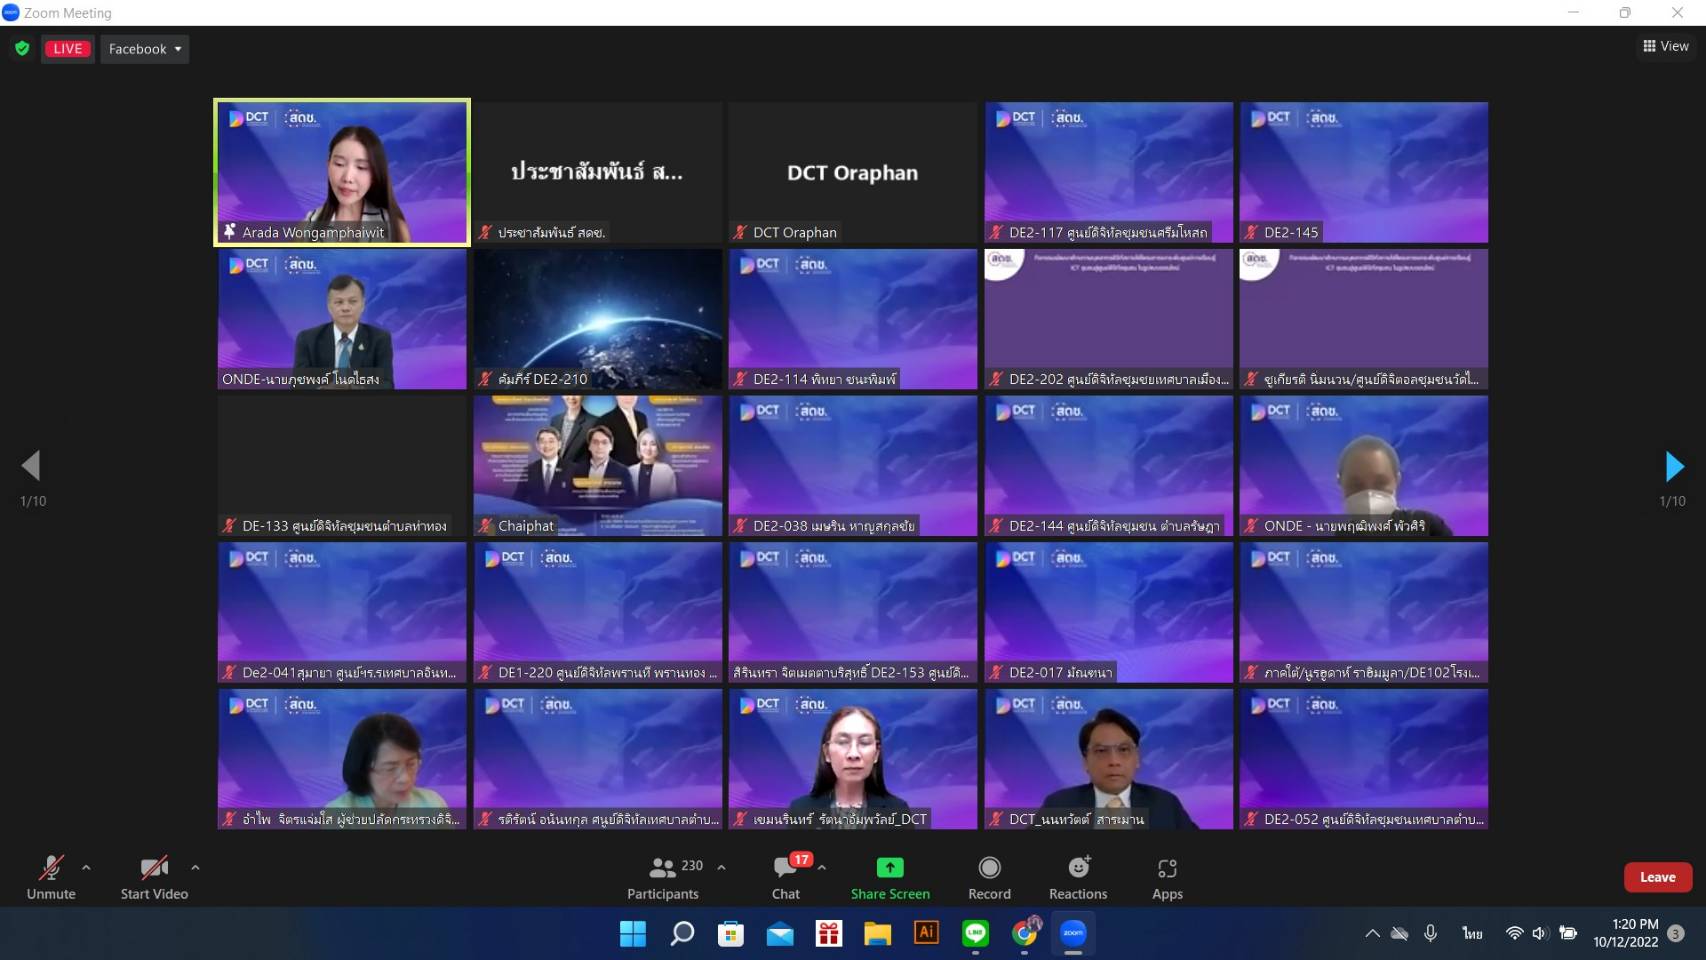Screen dimensions: 1706x960
Task: Click the red LIVE indicator
Action: pyautogui.click(x=68, y=48)
